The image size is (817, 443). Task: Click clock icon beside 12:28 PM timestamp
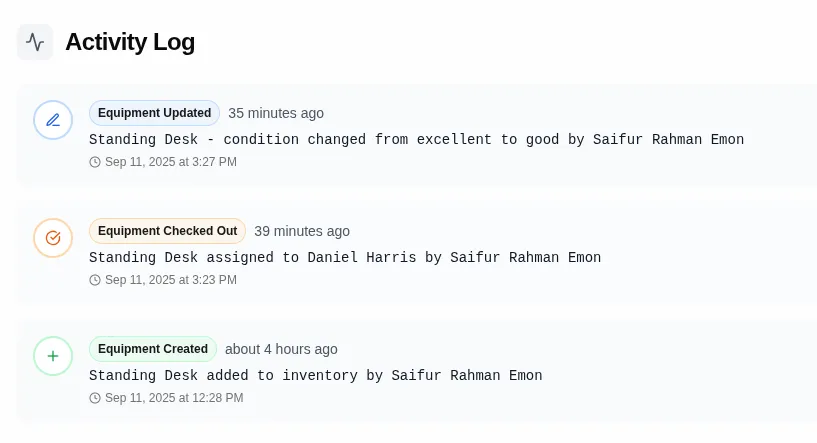click(95, 398)
